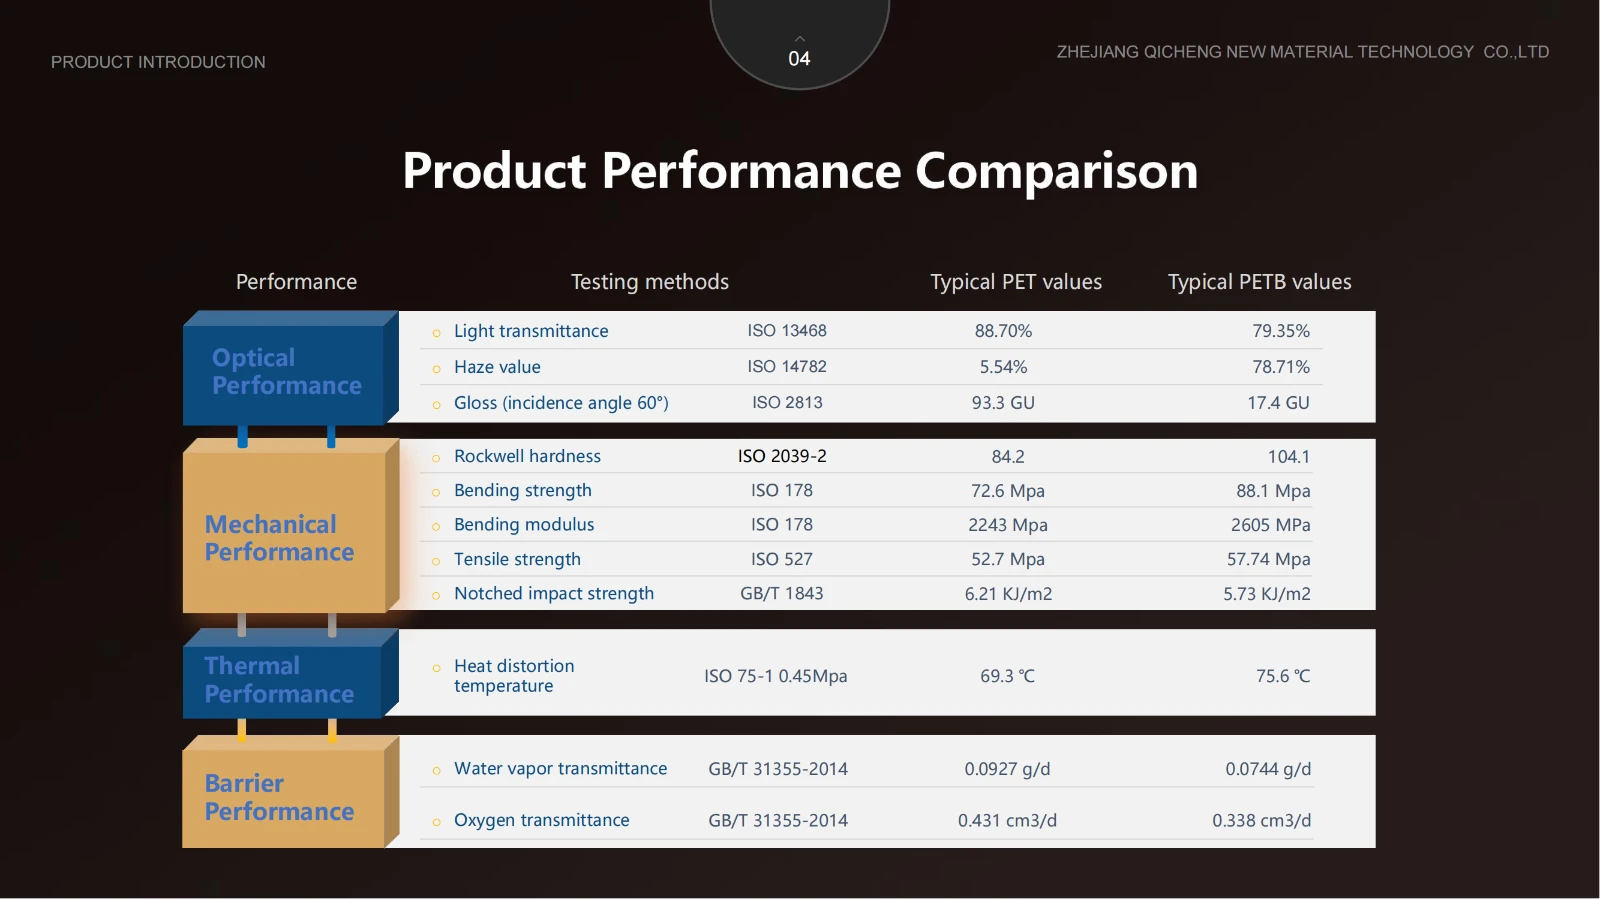Click the Product Performance Comparison title
The width and height of the screenshot is (1600, 899).
pyautogui.click(x=800, y=171)
